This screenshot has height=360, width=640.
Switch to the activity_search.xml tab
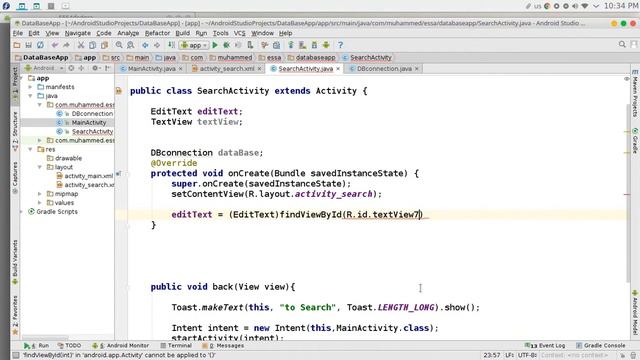[x=227, y=69]
